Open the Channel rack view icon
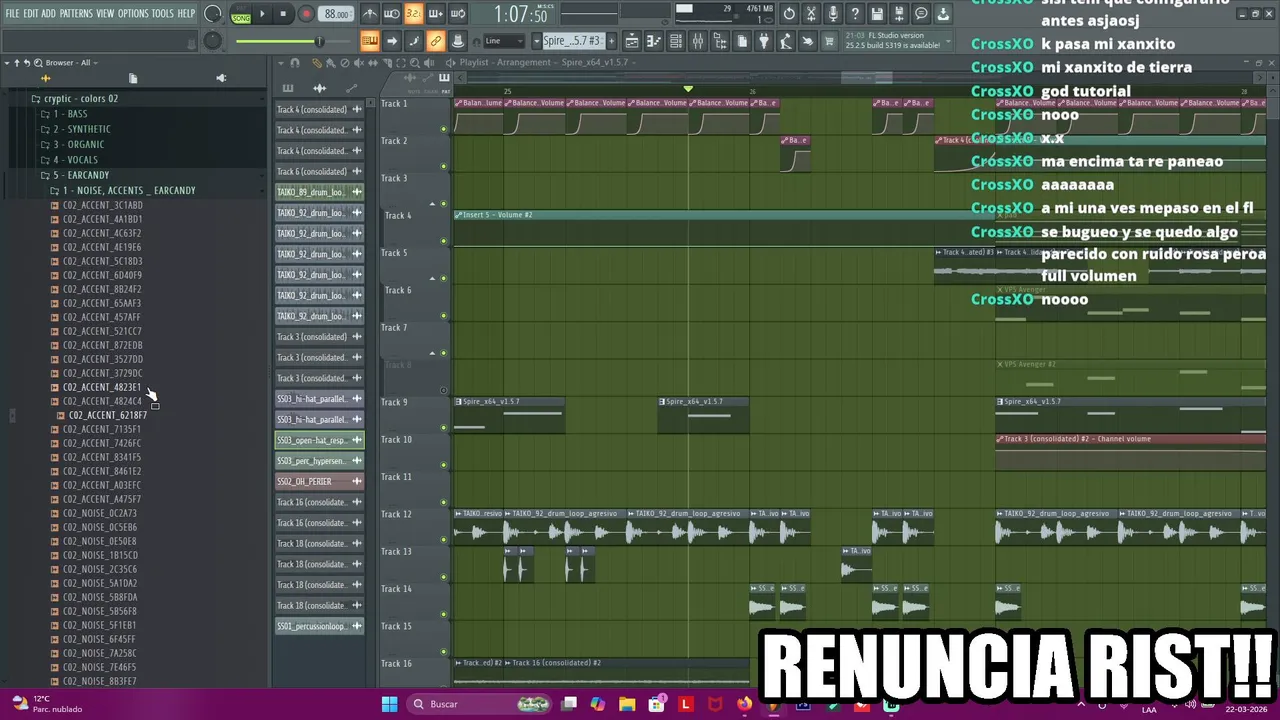 click(675, 41)
